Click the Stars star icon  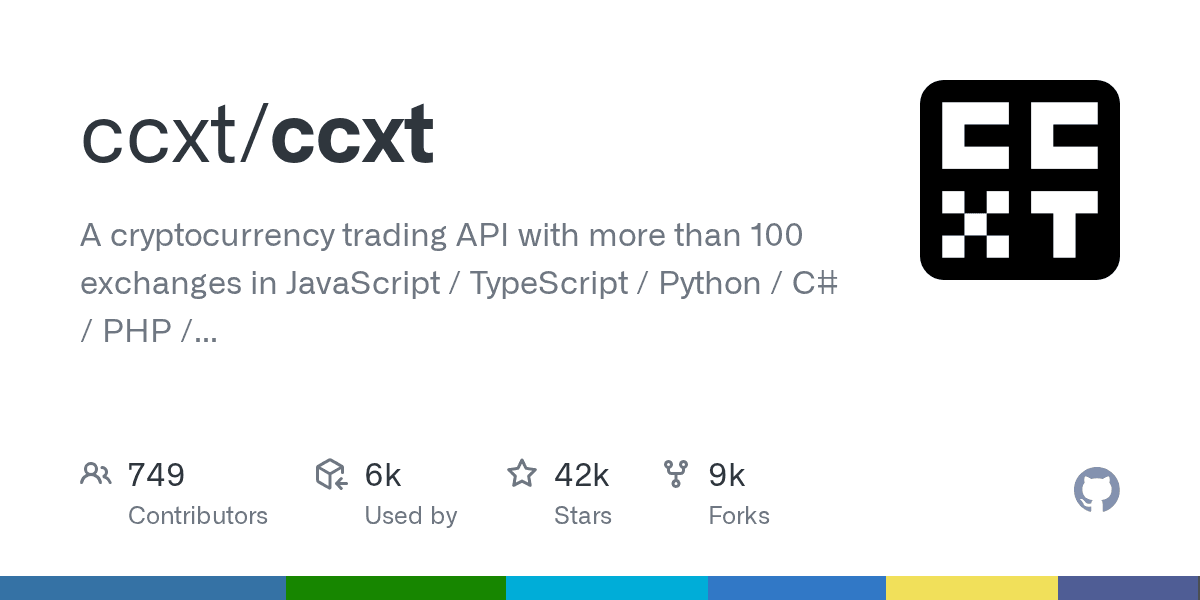(x=522, y=474)
